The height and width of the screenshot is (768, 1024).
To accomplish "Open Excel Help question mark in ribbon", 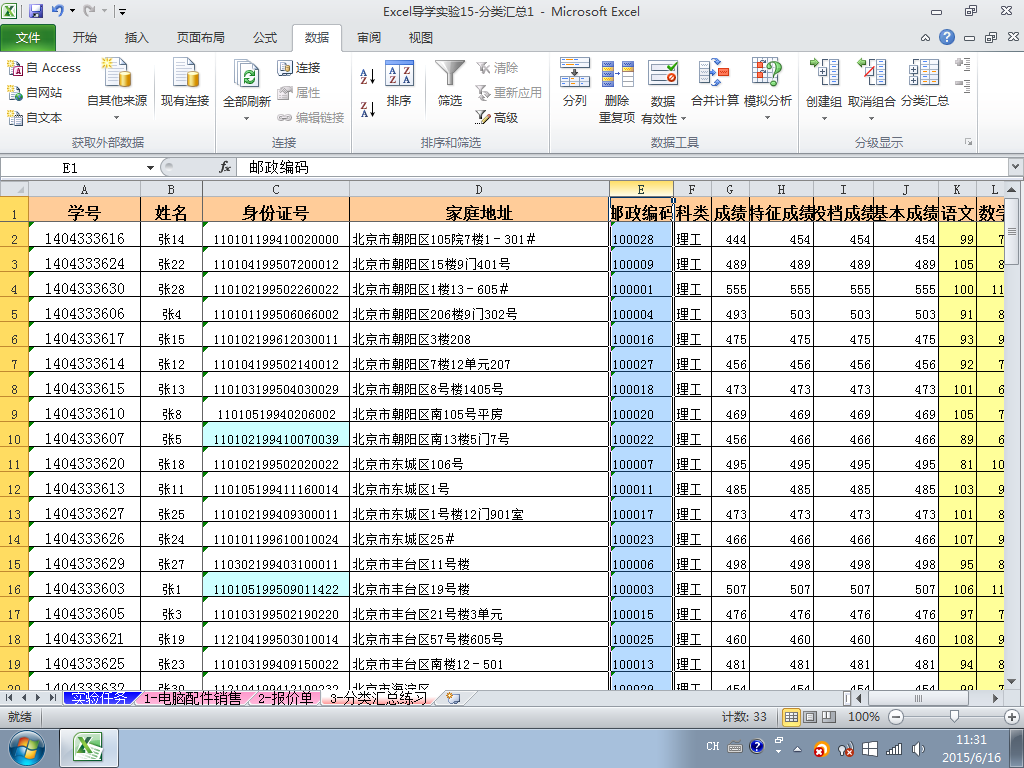I will (947, 37).
